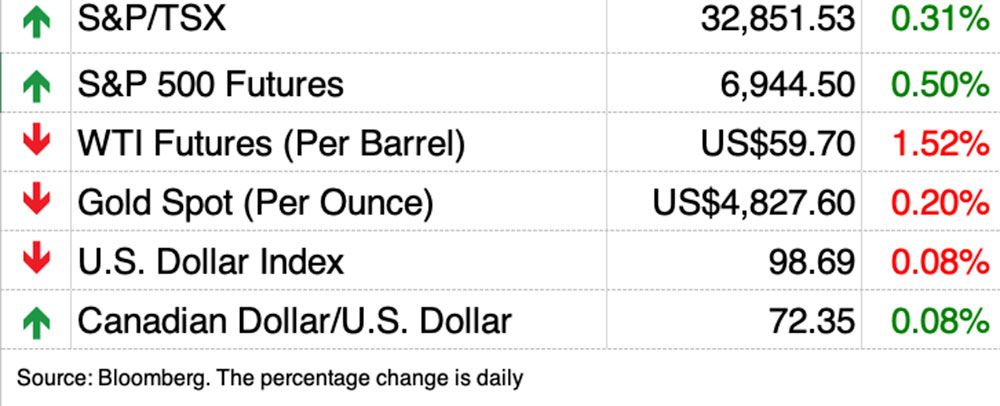Select the S&P 500 Futures label
1000x406 pixels.
click(211, 85)
